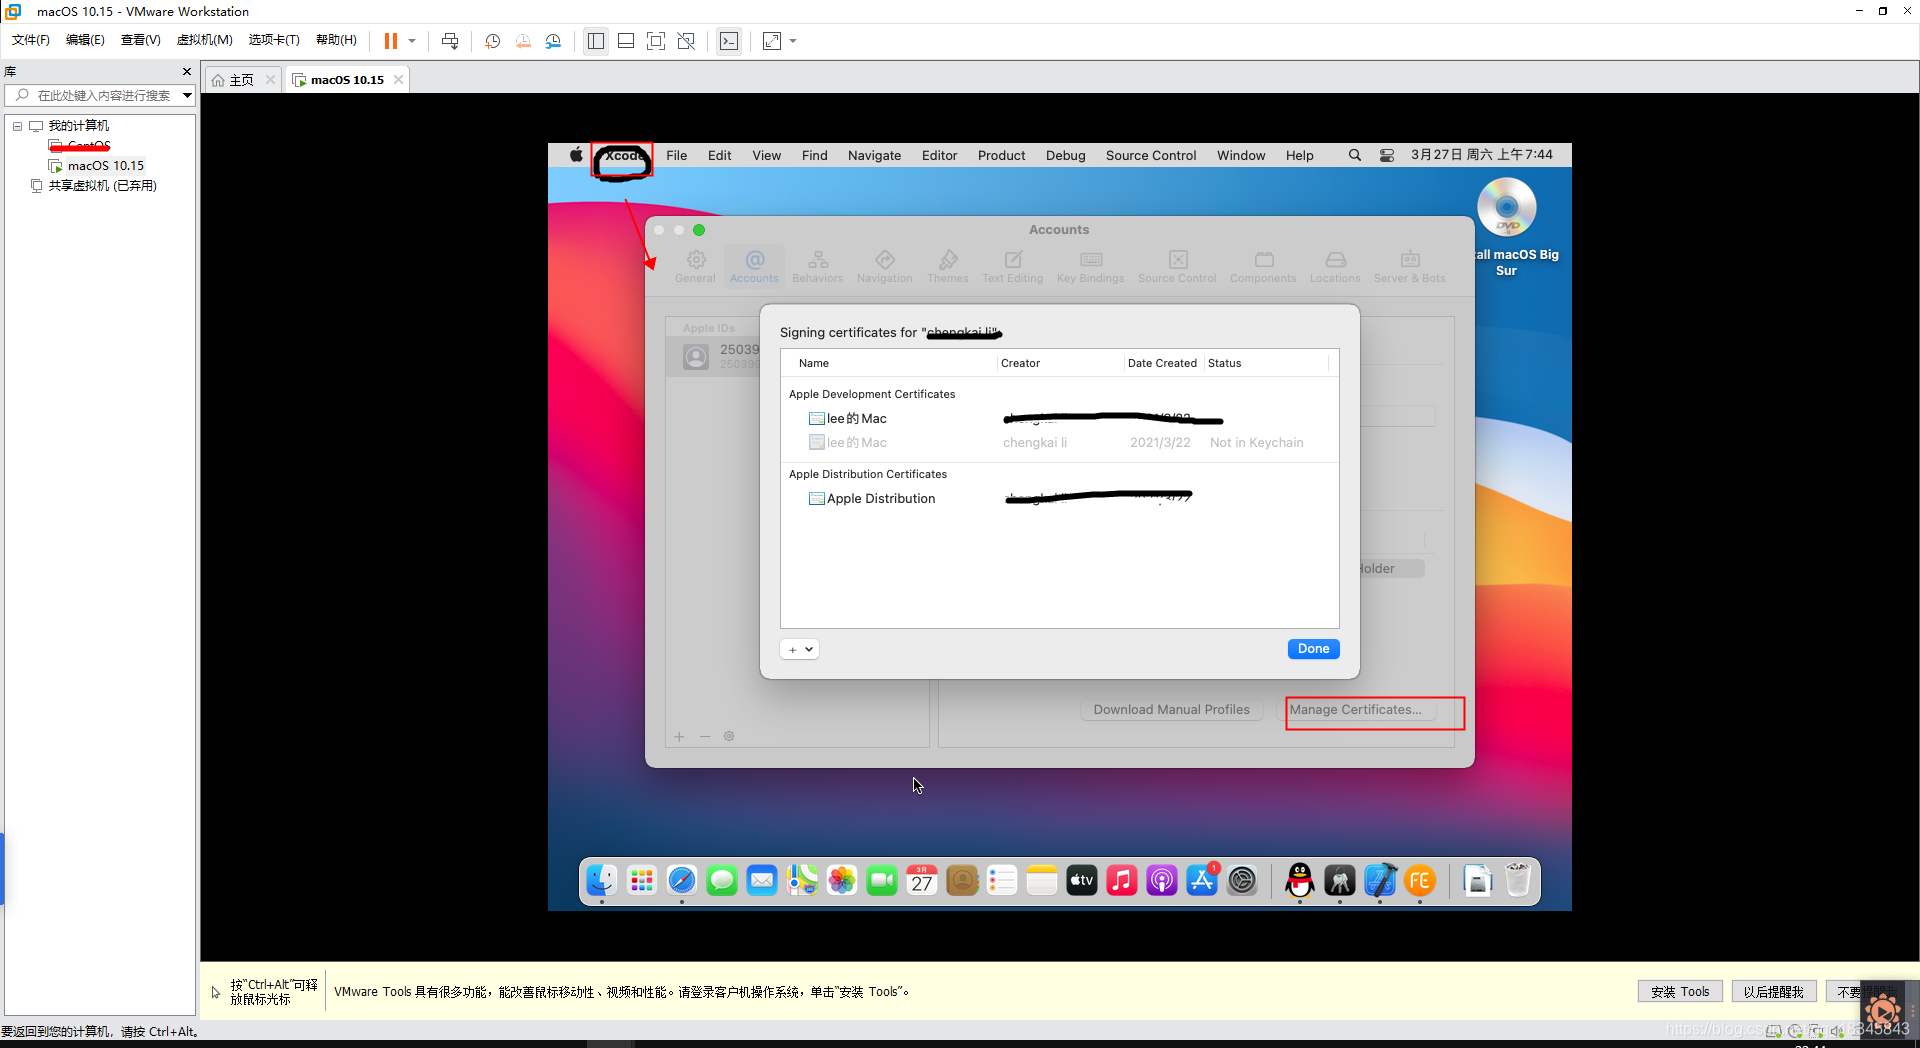
Task: Open the Trash in the Dock
Action: (x=1518, y=881)
